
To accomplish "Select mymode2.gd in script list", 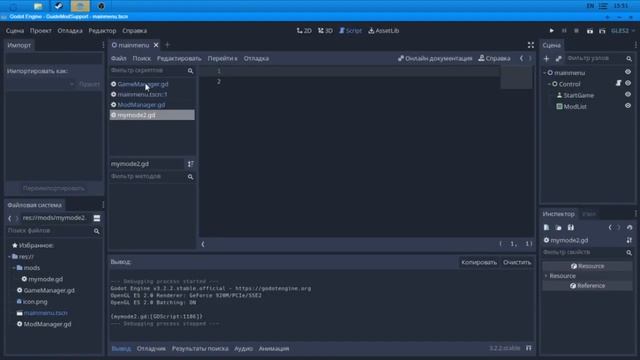I will (152, 115).
